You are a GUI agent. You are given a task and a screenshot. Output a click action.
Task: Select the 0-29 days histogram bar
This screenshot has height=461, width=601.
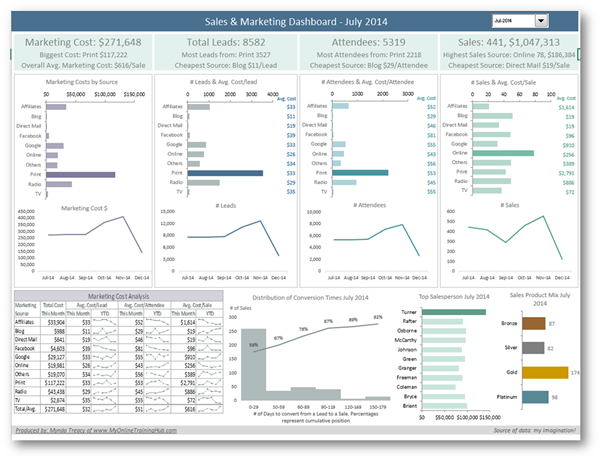253,365
